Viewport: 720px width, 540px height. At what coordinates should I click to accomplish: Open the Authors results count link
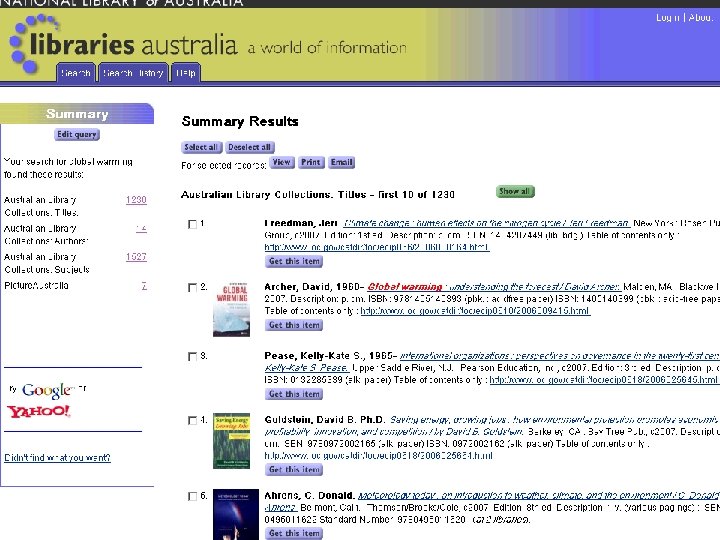(x=141, y=228)
